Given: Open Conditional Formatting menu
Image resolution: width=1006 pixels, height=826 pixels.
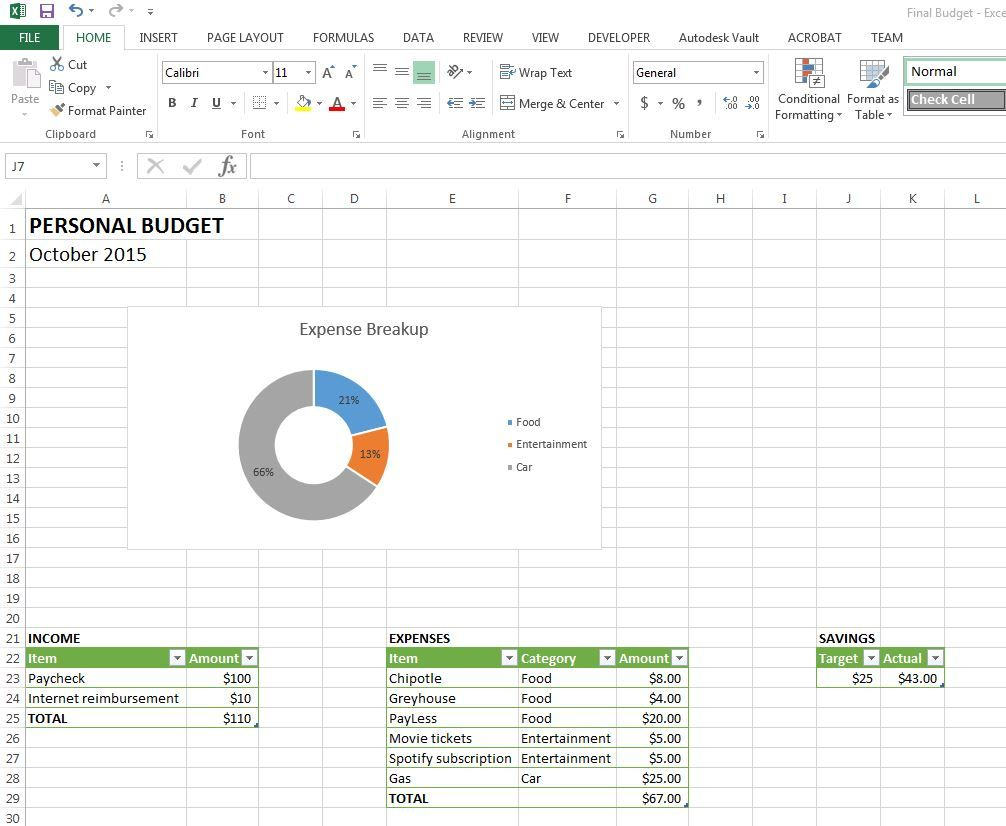Looking at the screenshot, I should 808,90.
